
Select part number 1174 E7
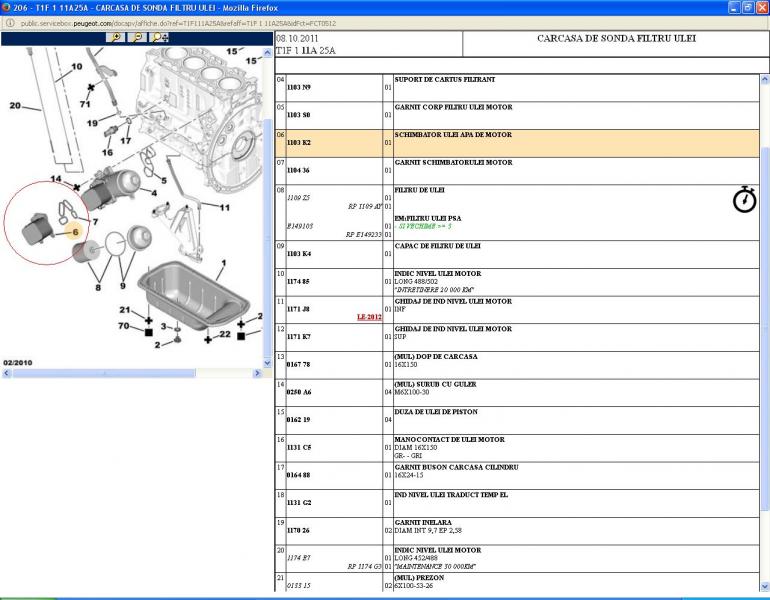click(x=299, y=558)
